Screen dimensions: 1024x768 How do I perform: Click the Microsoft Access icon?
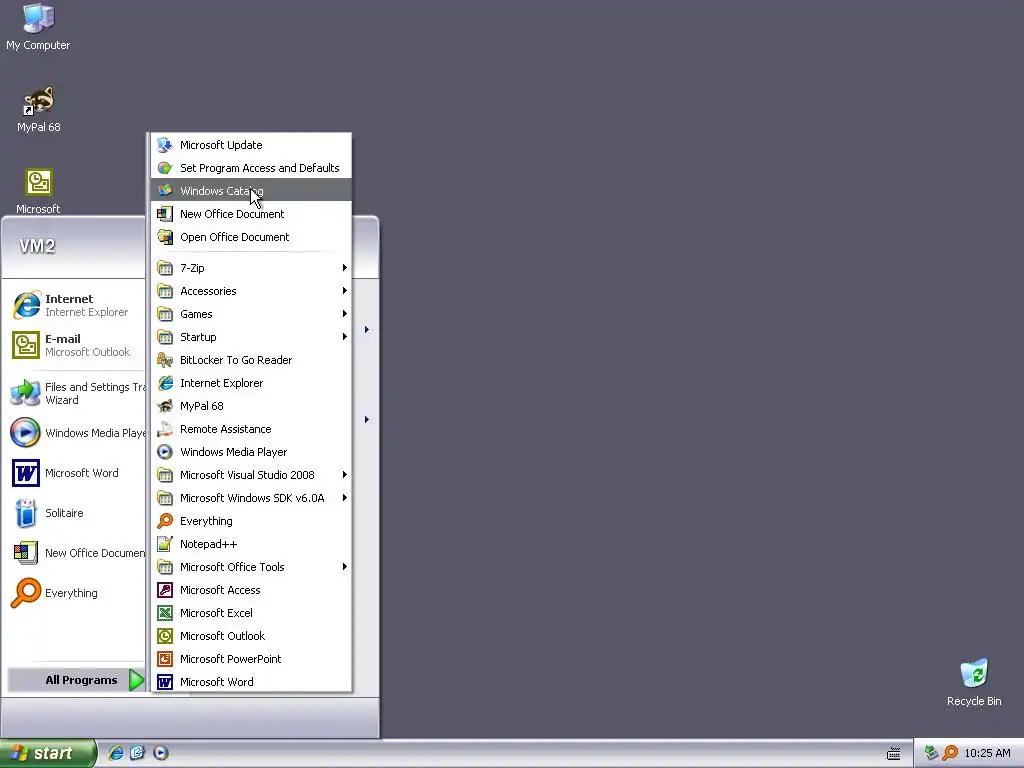(x=165, y=590)
